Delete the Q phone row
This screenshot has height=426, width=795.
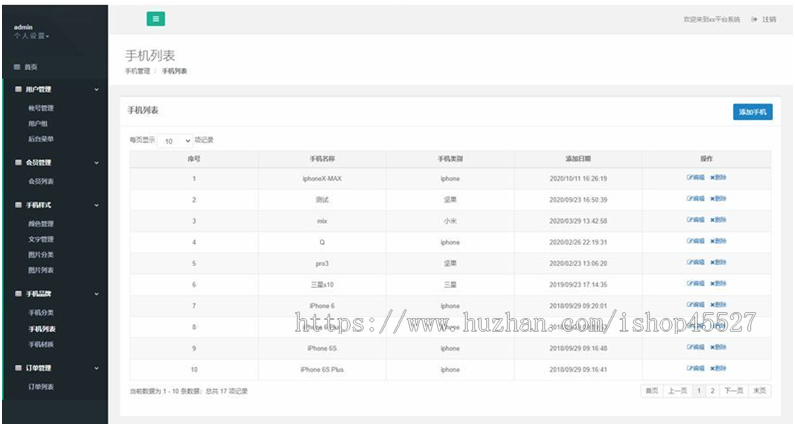tap(718, 241)
